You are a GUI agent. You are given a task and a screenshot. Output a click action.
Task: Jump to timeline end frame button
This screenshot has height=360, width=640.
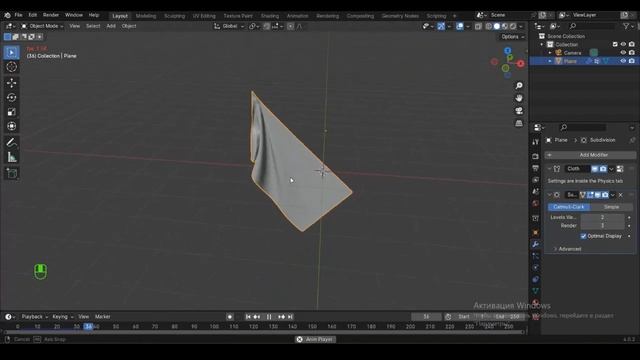[x=290, y=317]
